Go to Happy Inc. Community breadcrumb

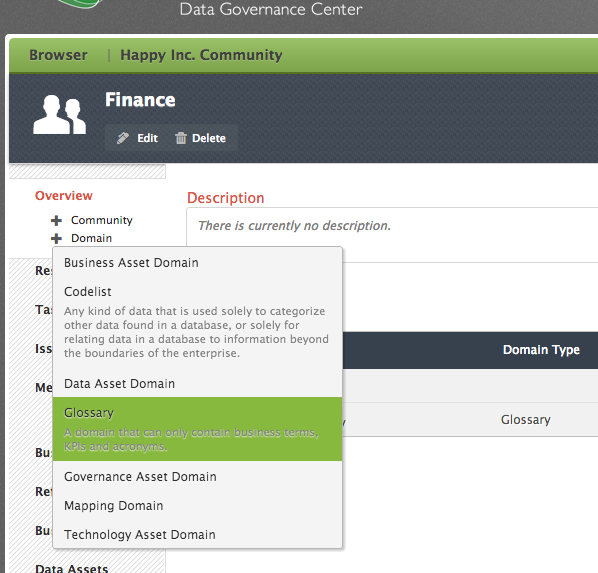tap(201, 55)
